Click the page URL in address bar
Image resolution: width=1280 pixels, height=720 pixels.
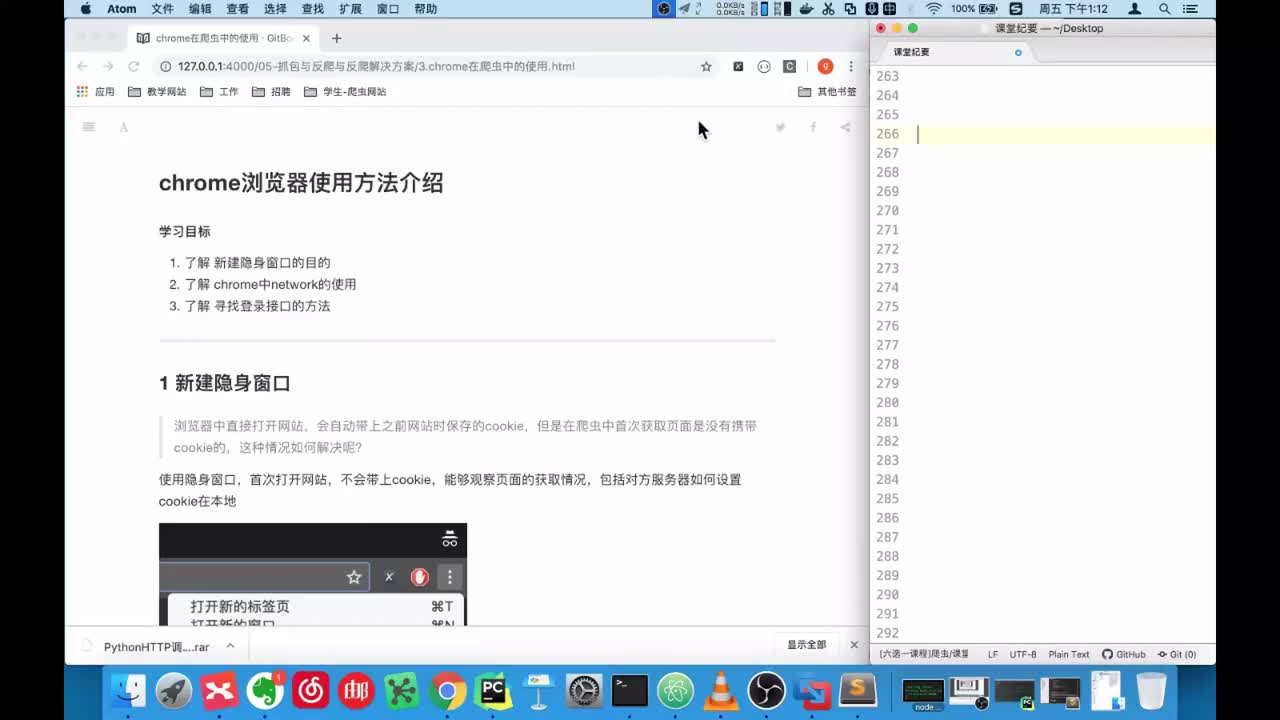[376, 66]
